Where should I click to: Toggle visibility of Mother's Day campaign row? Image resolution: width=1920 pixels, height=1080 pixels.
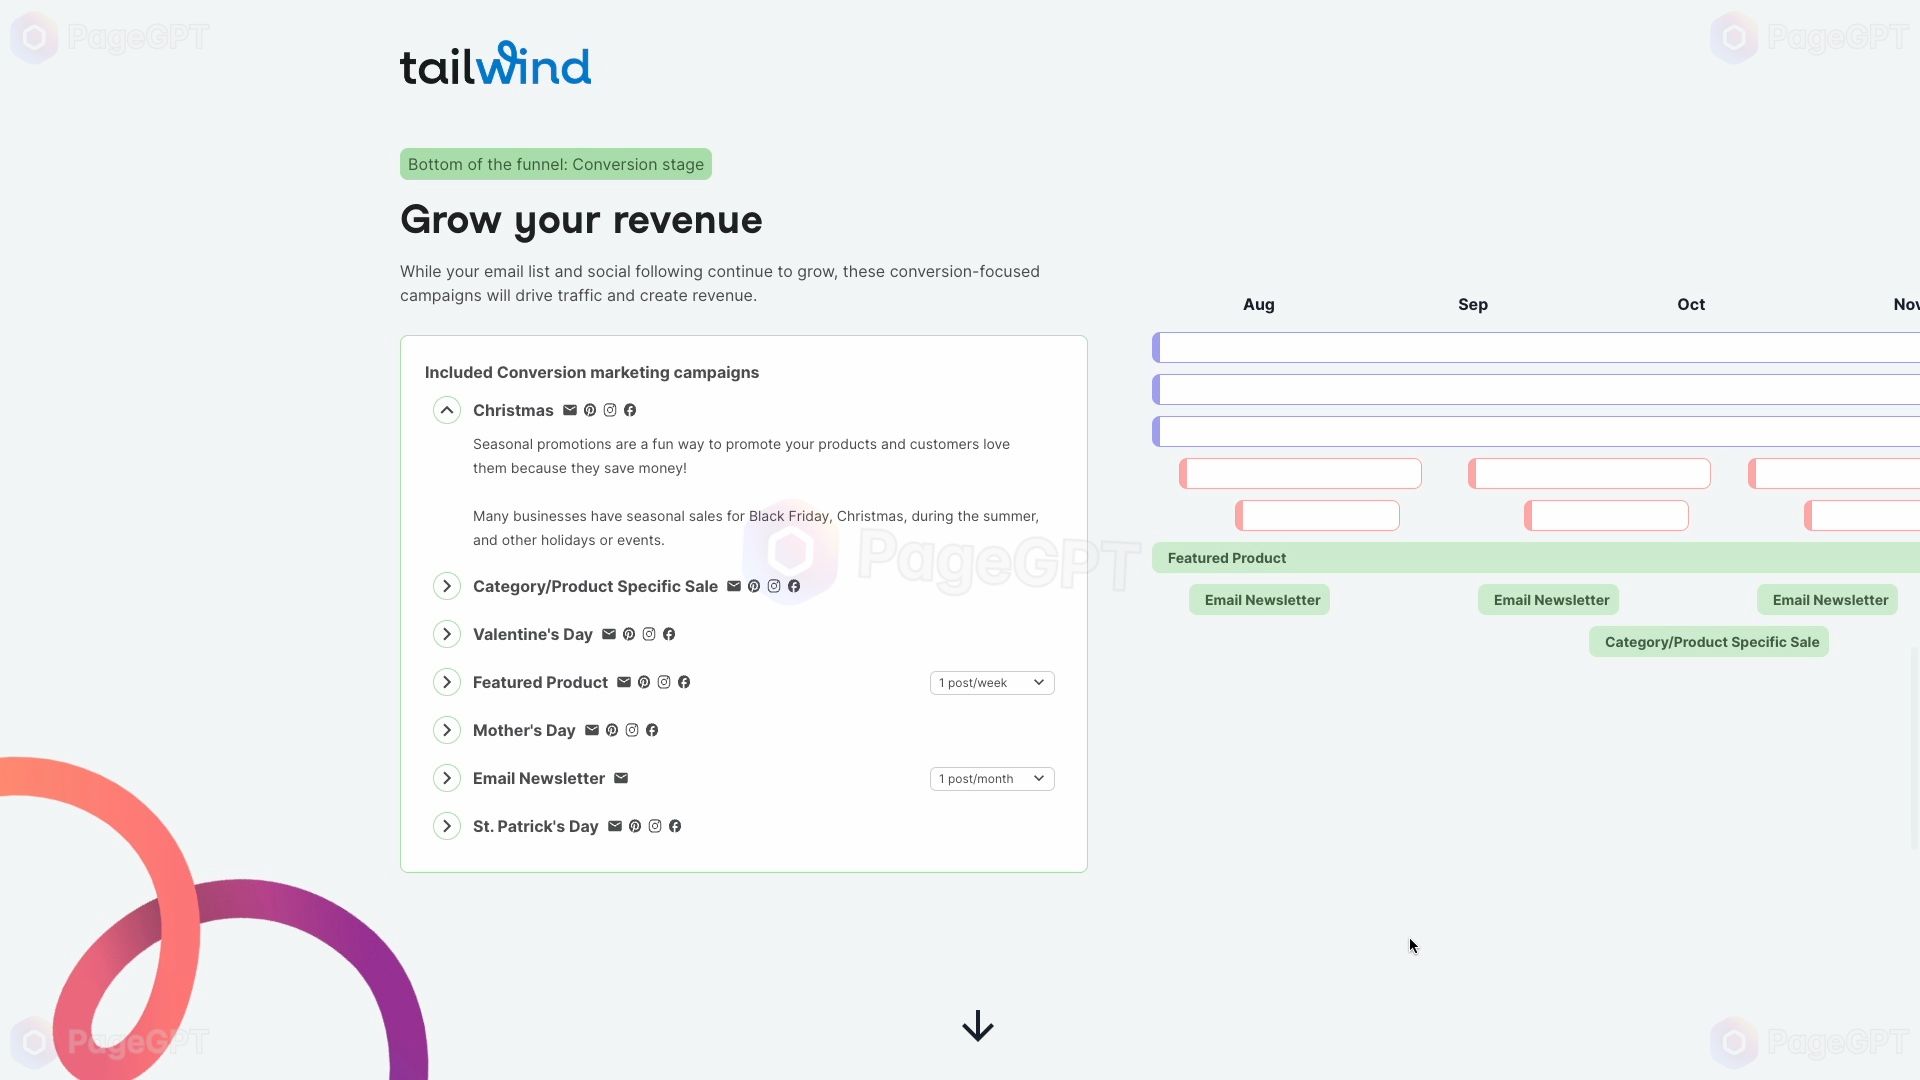click(446, 729)
